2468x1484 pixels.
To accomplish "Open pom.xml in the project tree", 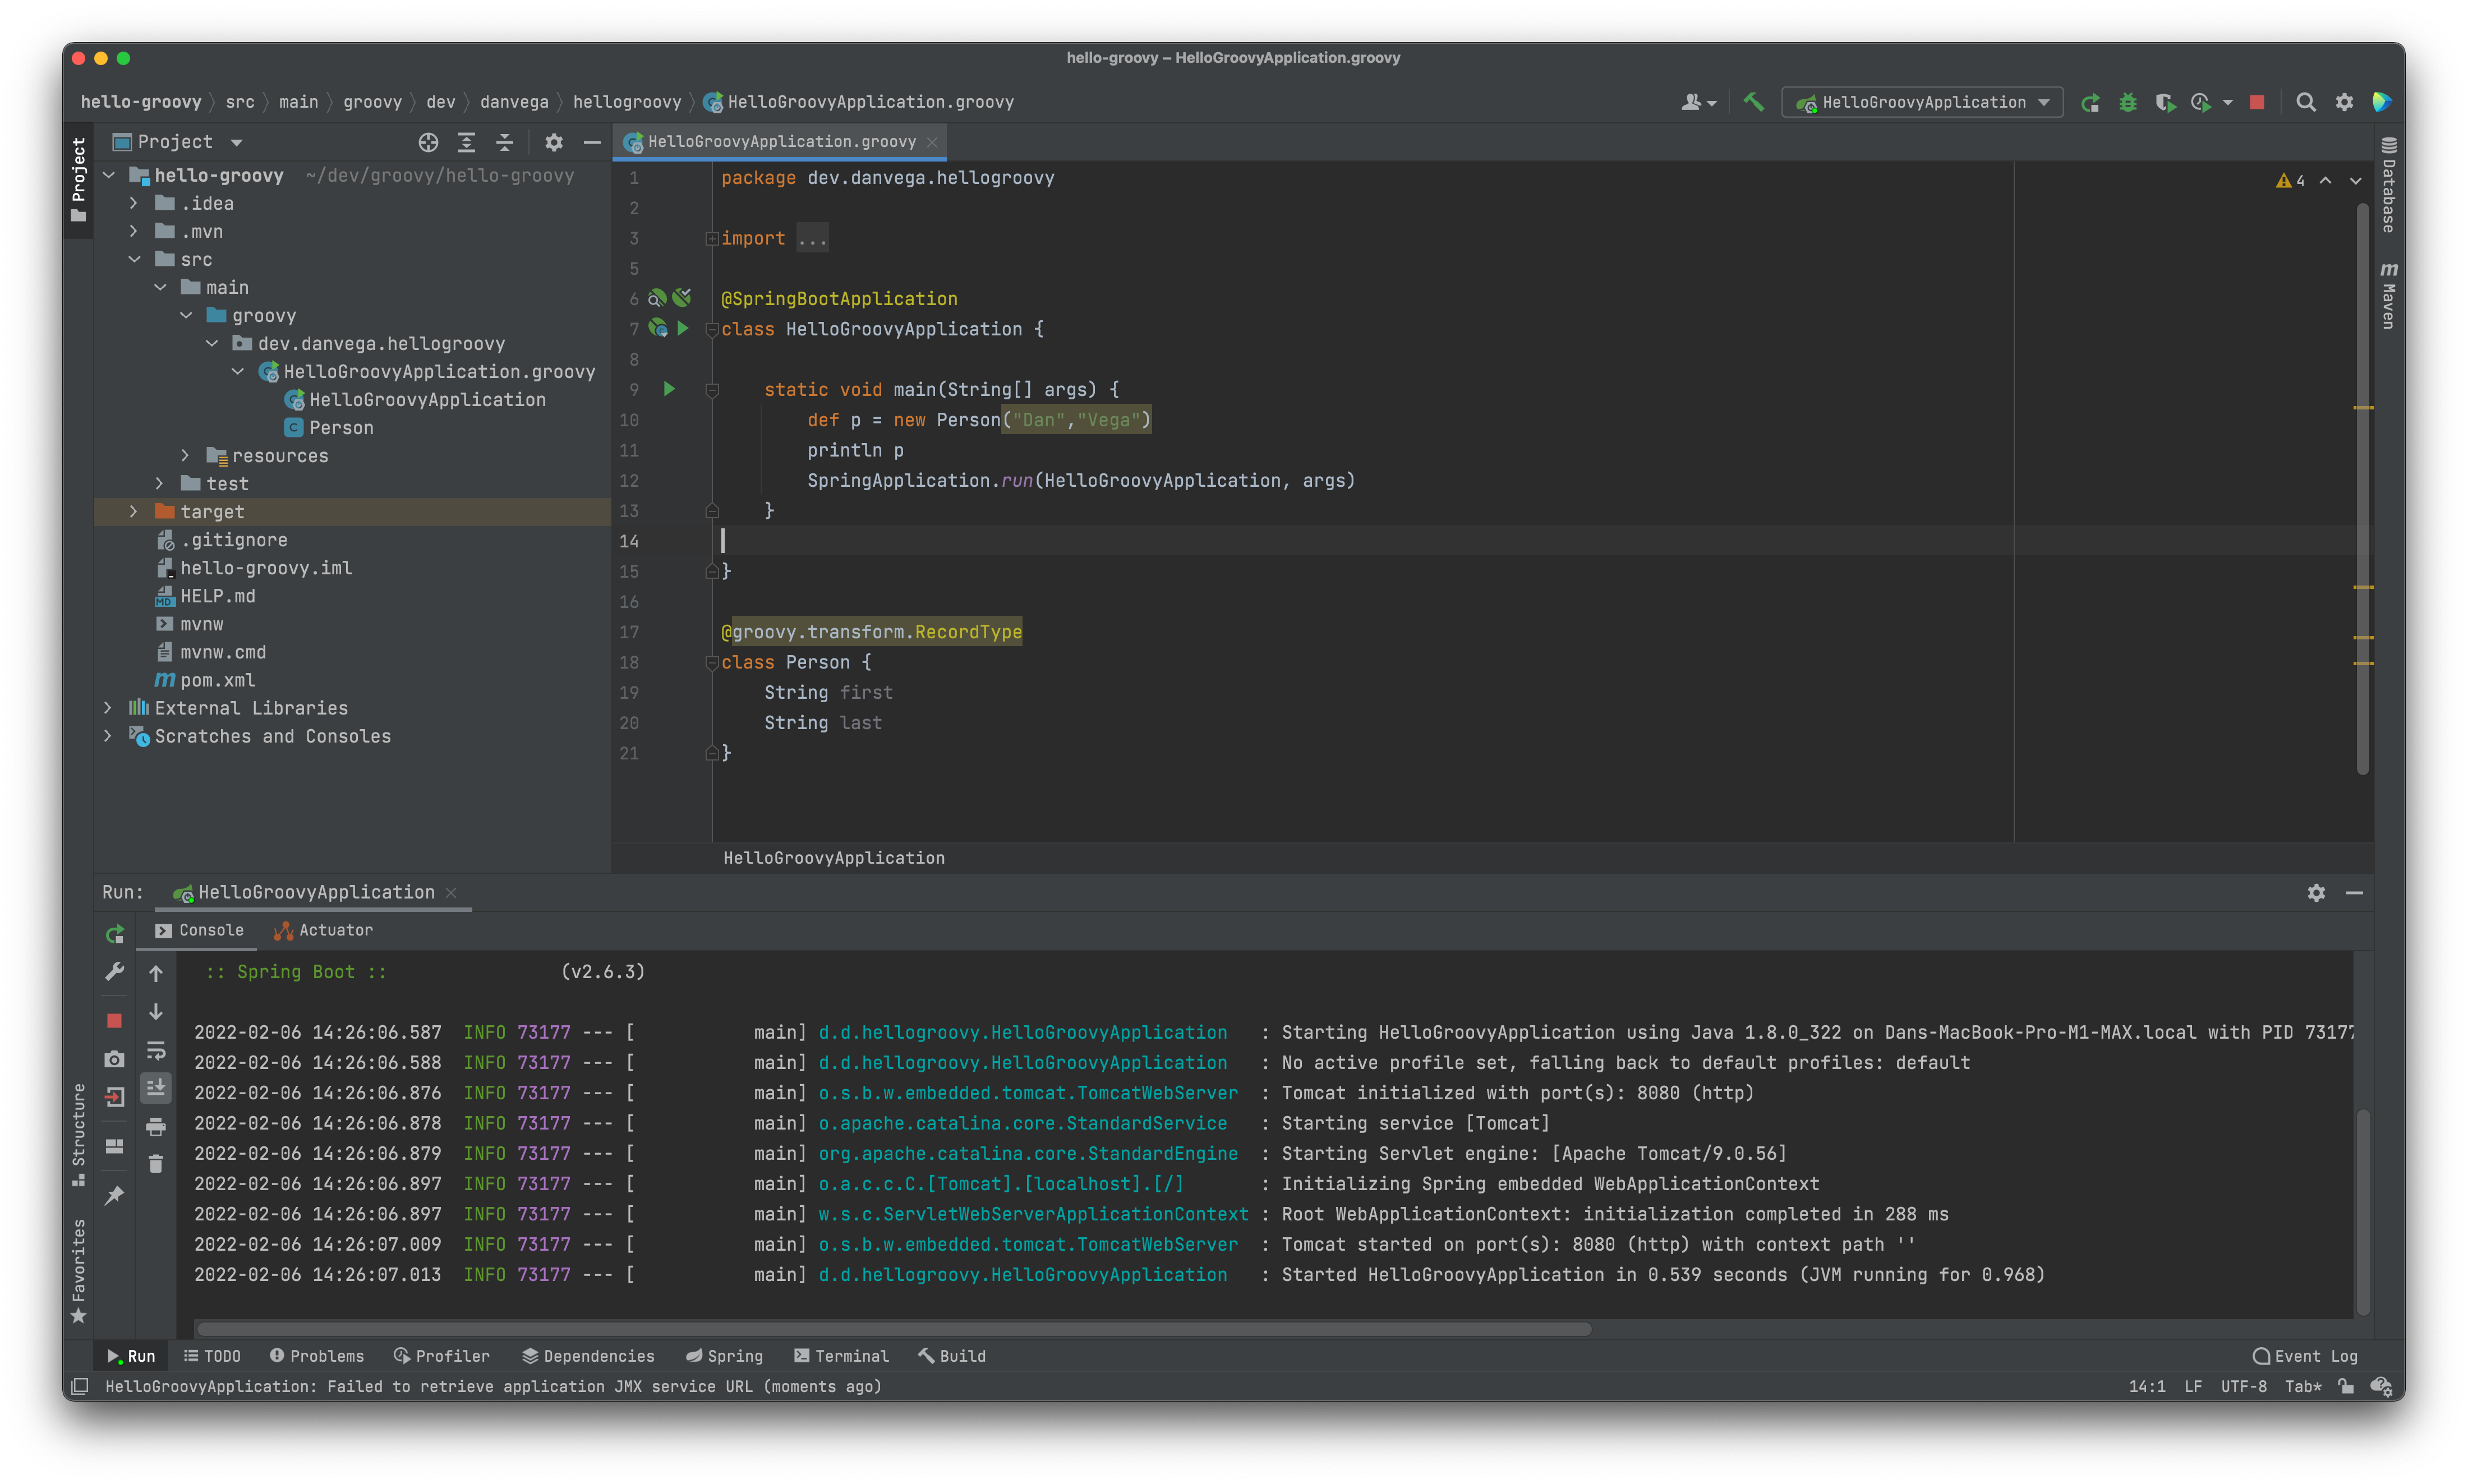I will point(217,680).
